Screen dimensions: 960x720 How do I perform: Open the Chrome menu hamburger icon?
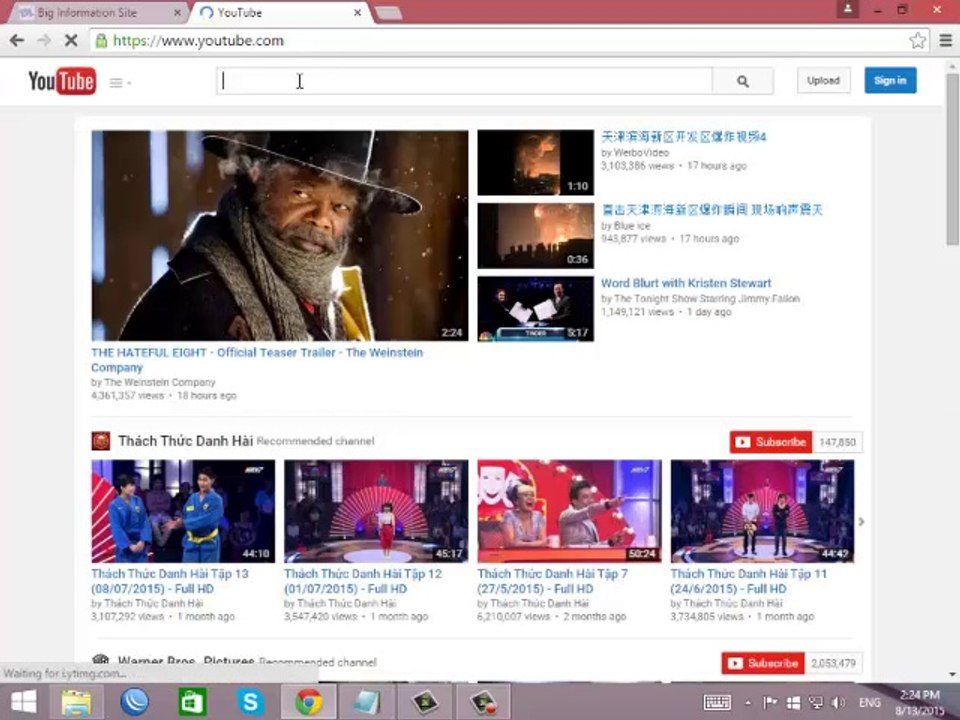pyautogui.click(x=946, y=40)
